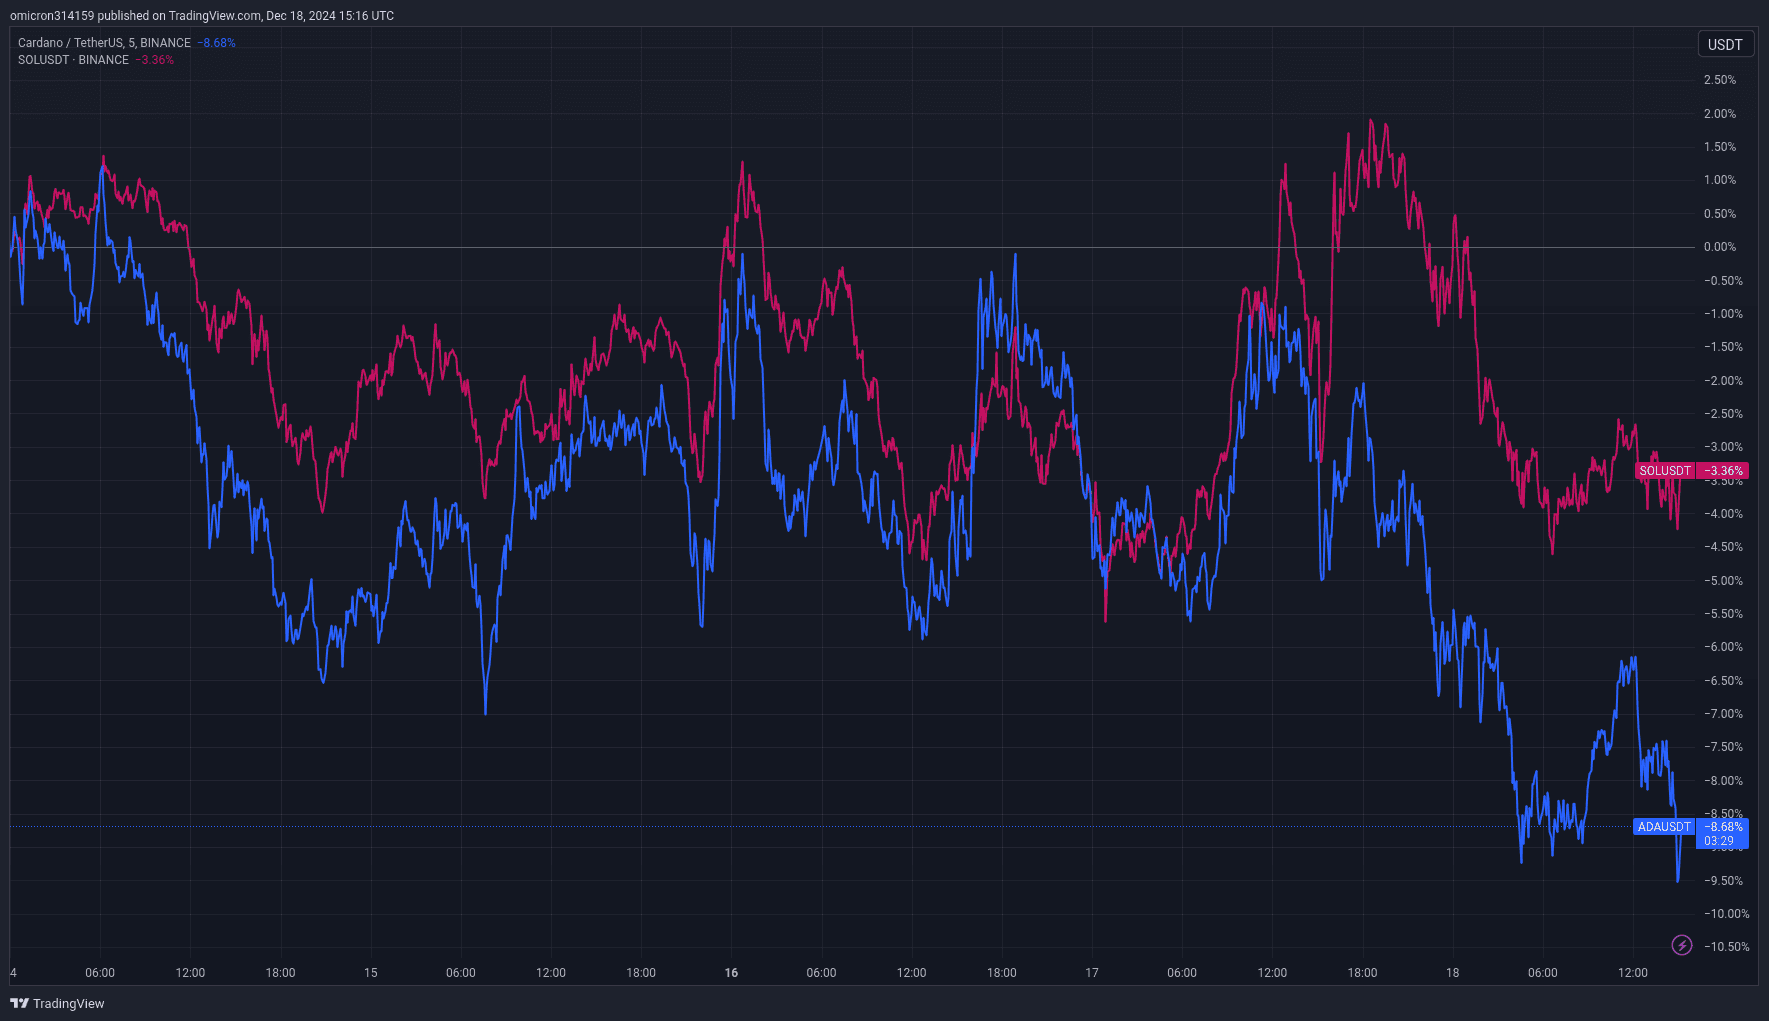Click the date label 18 on time axis
This screenshot has width=1769, height=1021.
(x=1452, y=973)
